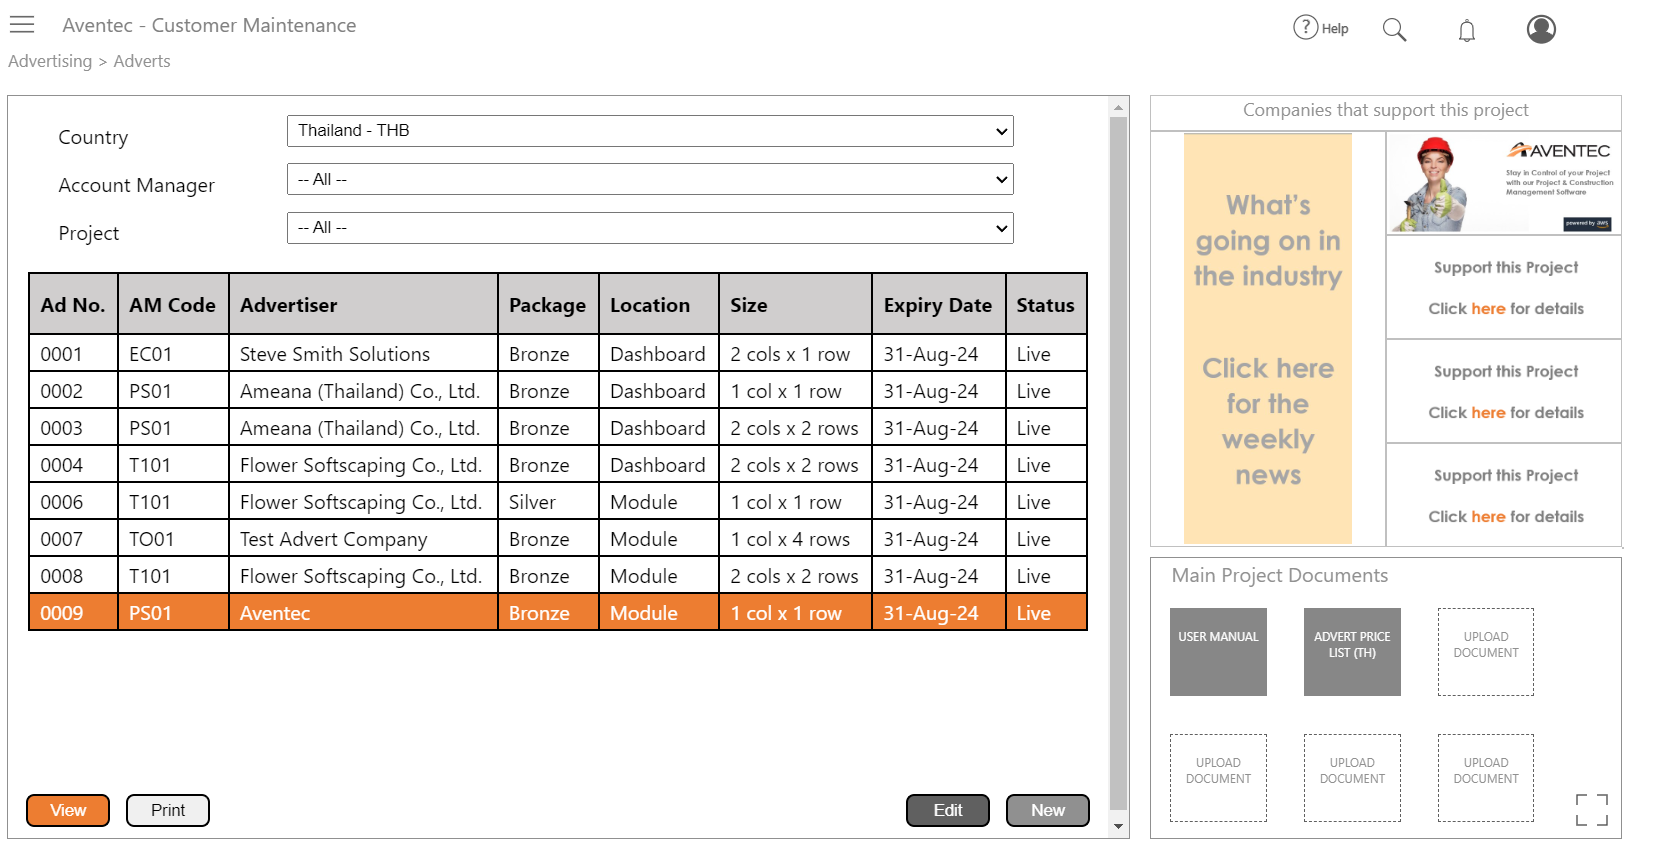Select the Steve Smith Solutions row

pyautogui.click(x=335, y=354)
